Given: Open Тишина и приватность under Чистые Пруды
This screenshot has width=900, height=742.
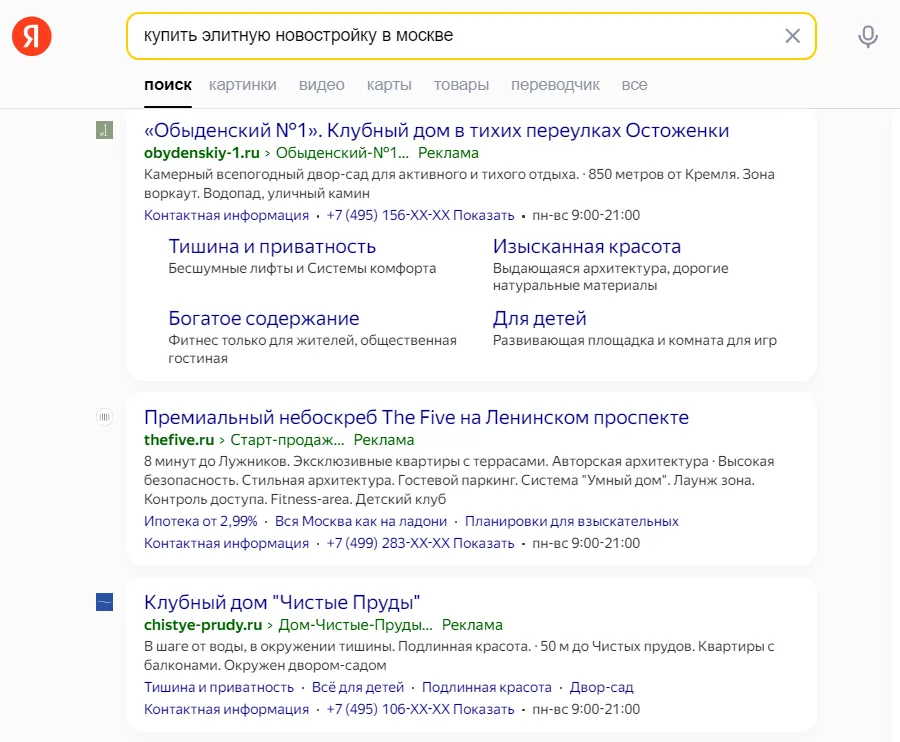Looking at the screenshot, I should pos(219,687).
